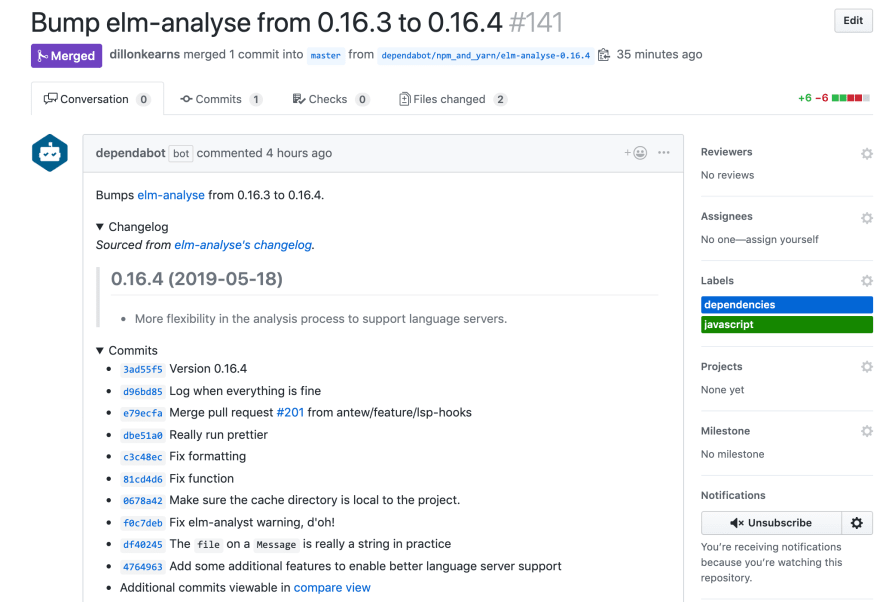Open elm-analyse's changelog link
The height and width of the screenshot is (602, 880).
(x=243, y=245)
